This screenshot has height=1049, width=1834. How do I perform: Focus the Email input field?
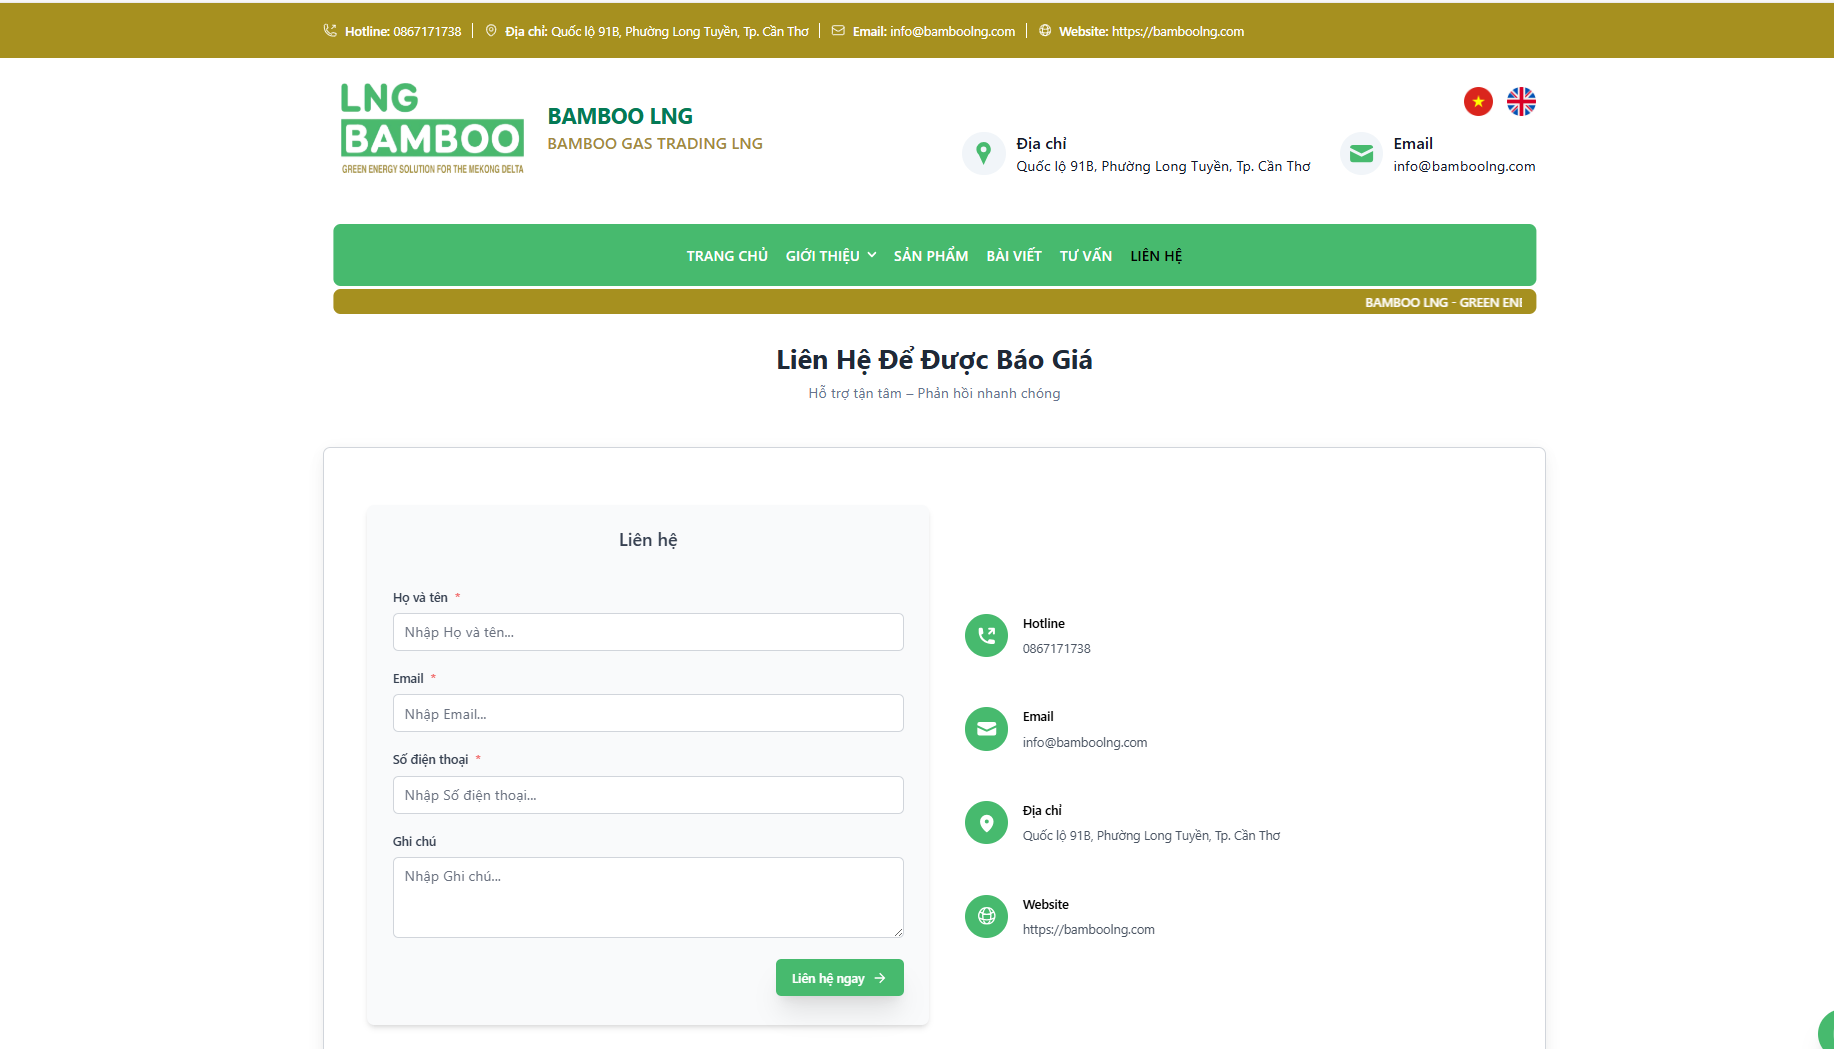648,714
